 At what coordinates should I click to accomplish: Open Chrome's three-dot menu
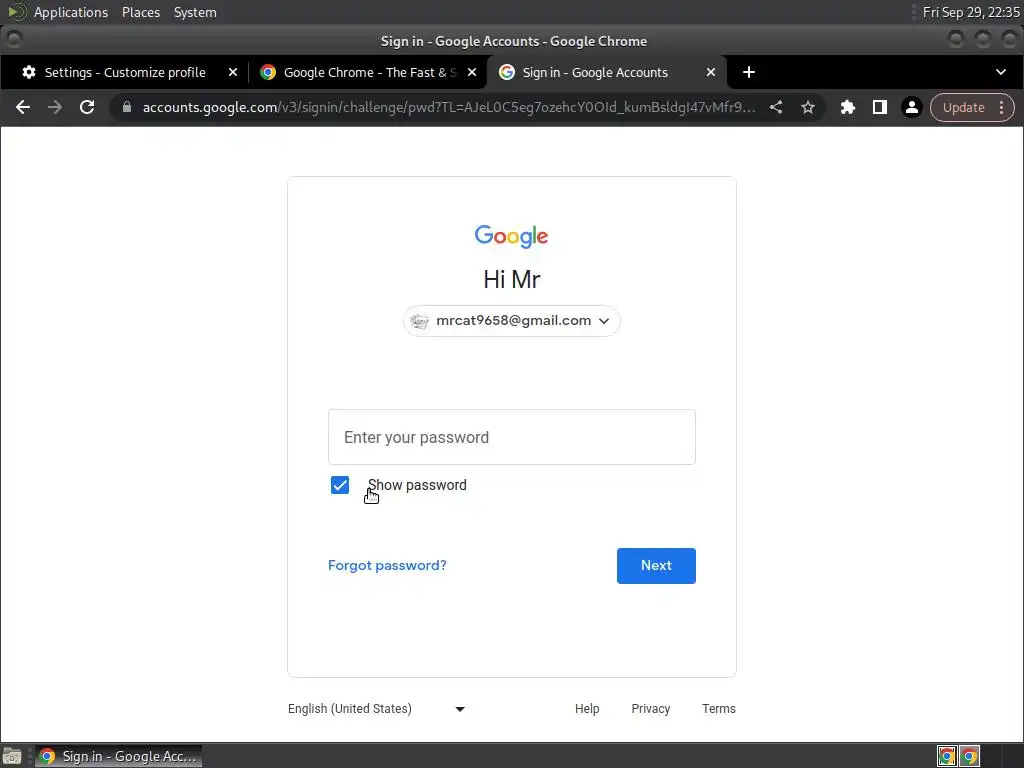[1002, 107]
